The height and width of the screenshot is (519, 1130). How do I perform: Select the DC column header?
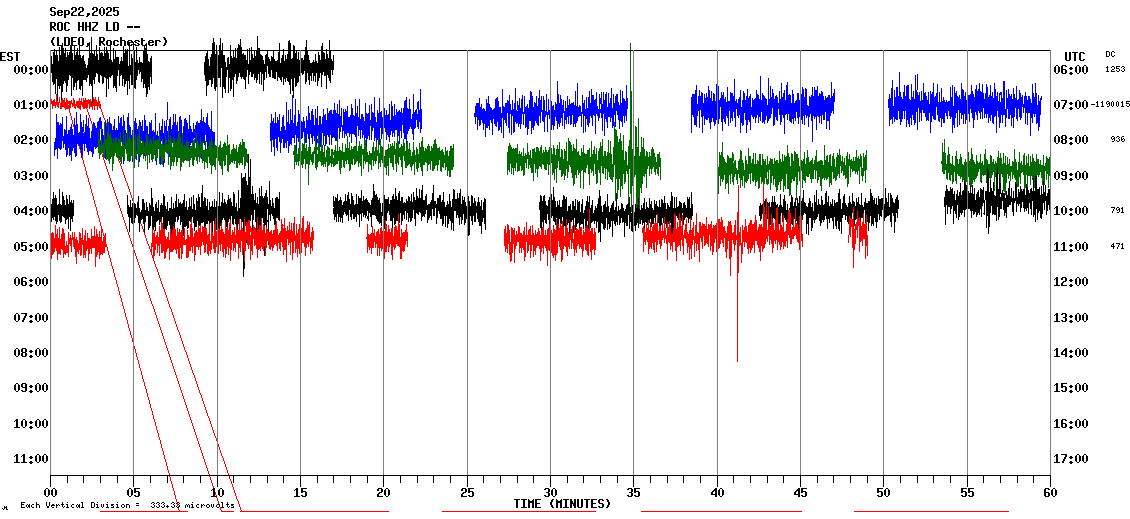point(1110,54)
